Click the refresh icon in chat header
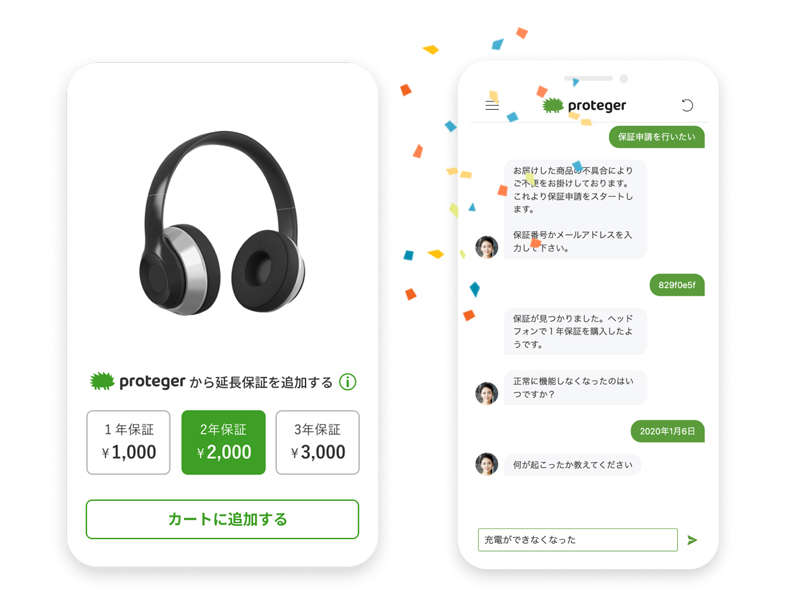Viewport: 800px width, 603px height. point(687,106)
